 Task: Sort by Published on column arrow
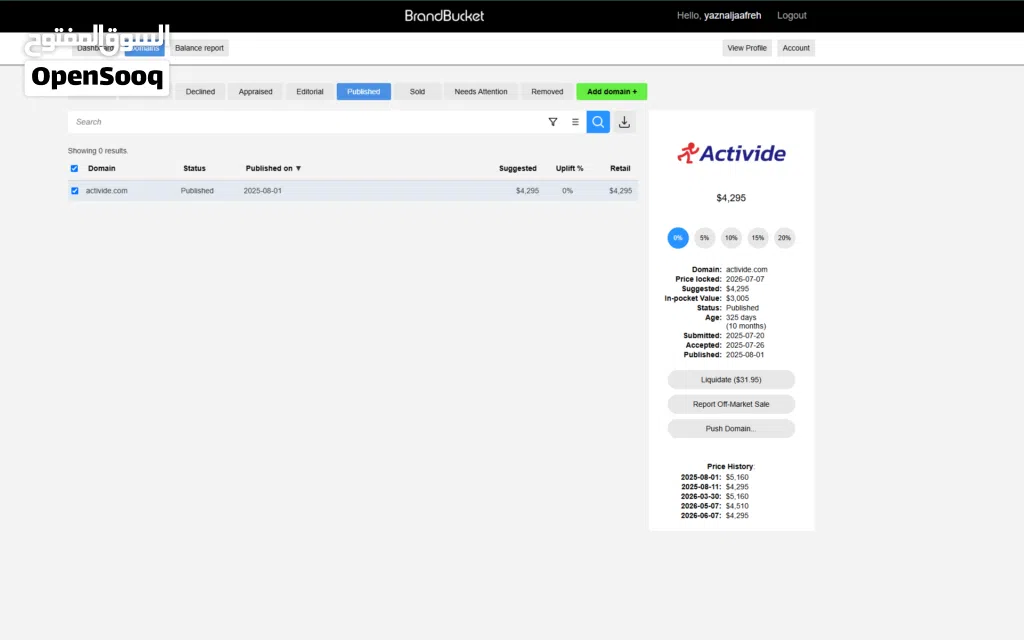(298, 168)
